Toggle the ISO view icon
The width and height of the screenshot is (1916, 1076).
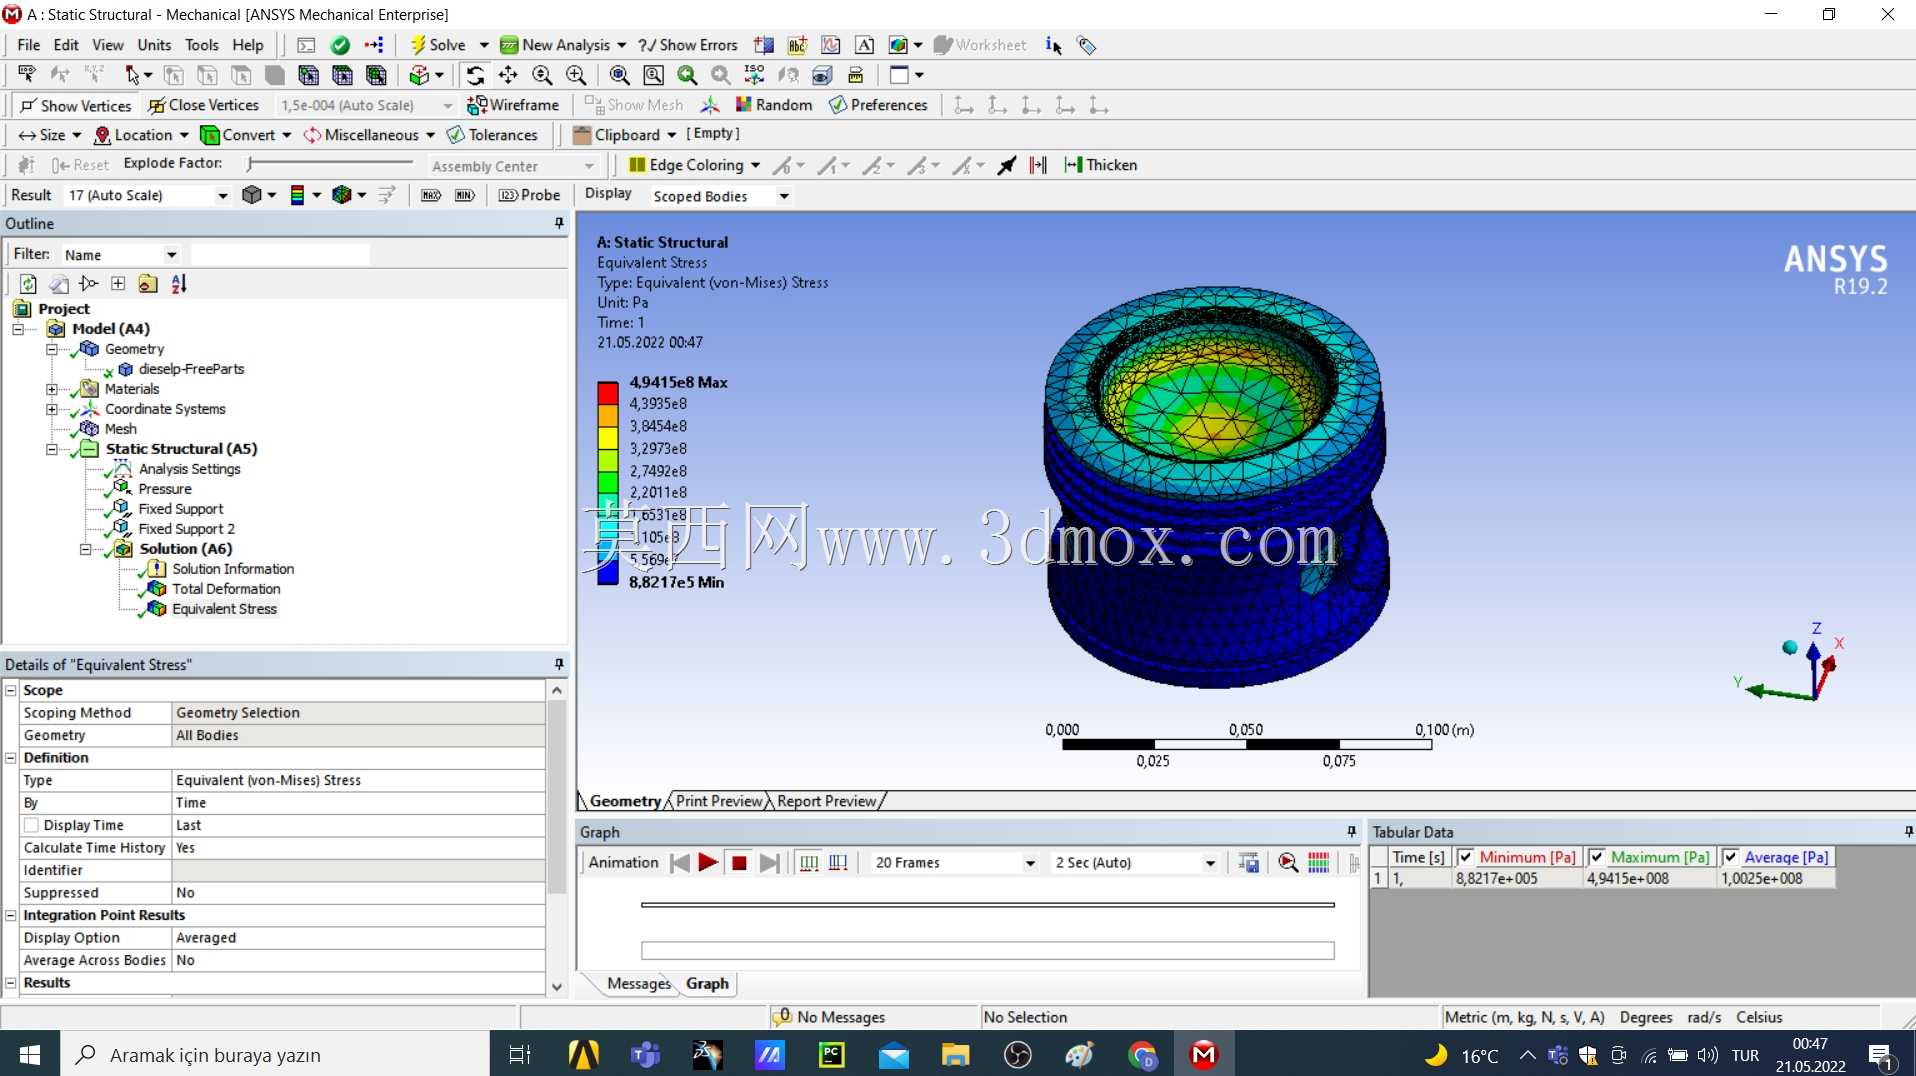(x=754, y=75)
